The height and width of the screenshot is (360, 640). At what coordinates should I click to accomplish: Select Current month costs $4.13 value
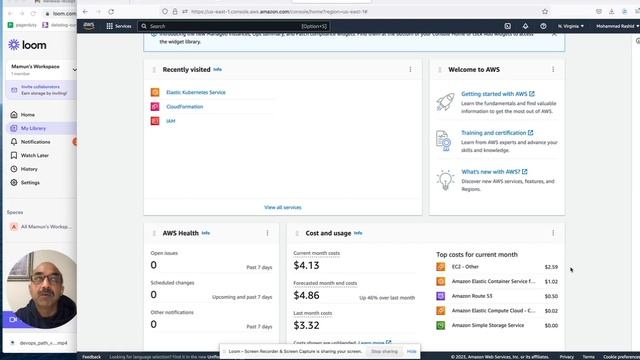click(x=306, y=265)
